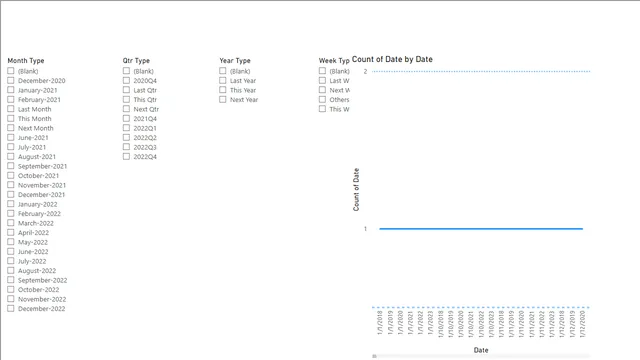
Task: Tick the 2020Q4 checkbox
Action: click(x=126, y=80)
